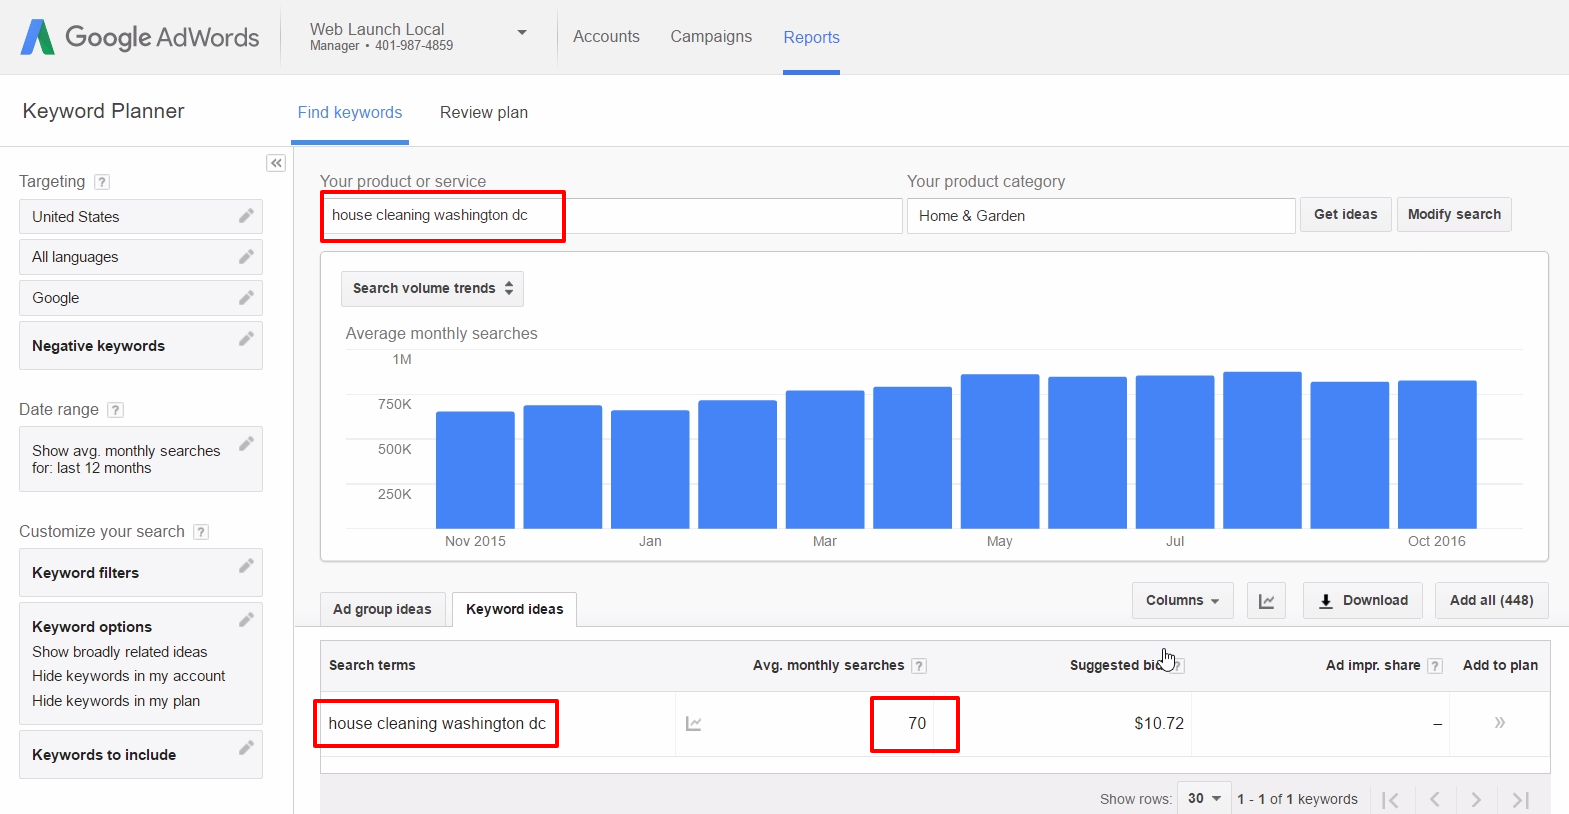Edit Keywords to include pencil icon

pyautogui.click(x=246, y=748)
